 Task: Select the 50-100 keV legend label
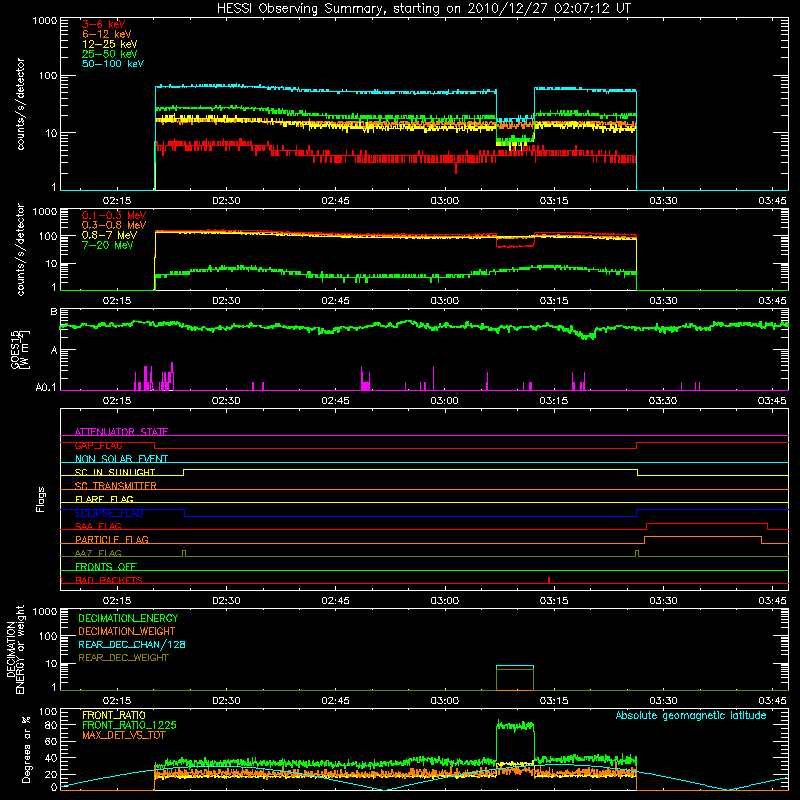(x=113, y=64)
